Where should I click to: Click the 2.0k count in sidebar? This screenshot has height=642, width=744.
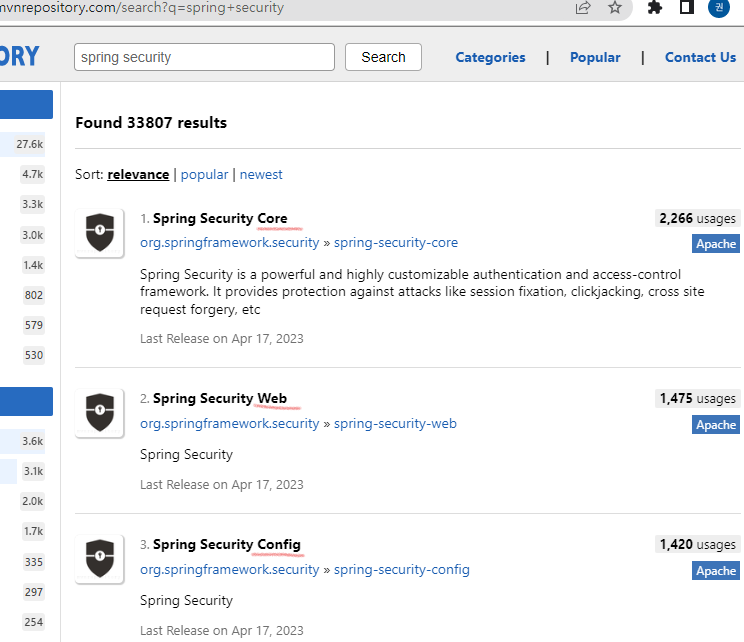coord(32,501)
